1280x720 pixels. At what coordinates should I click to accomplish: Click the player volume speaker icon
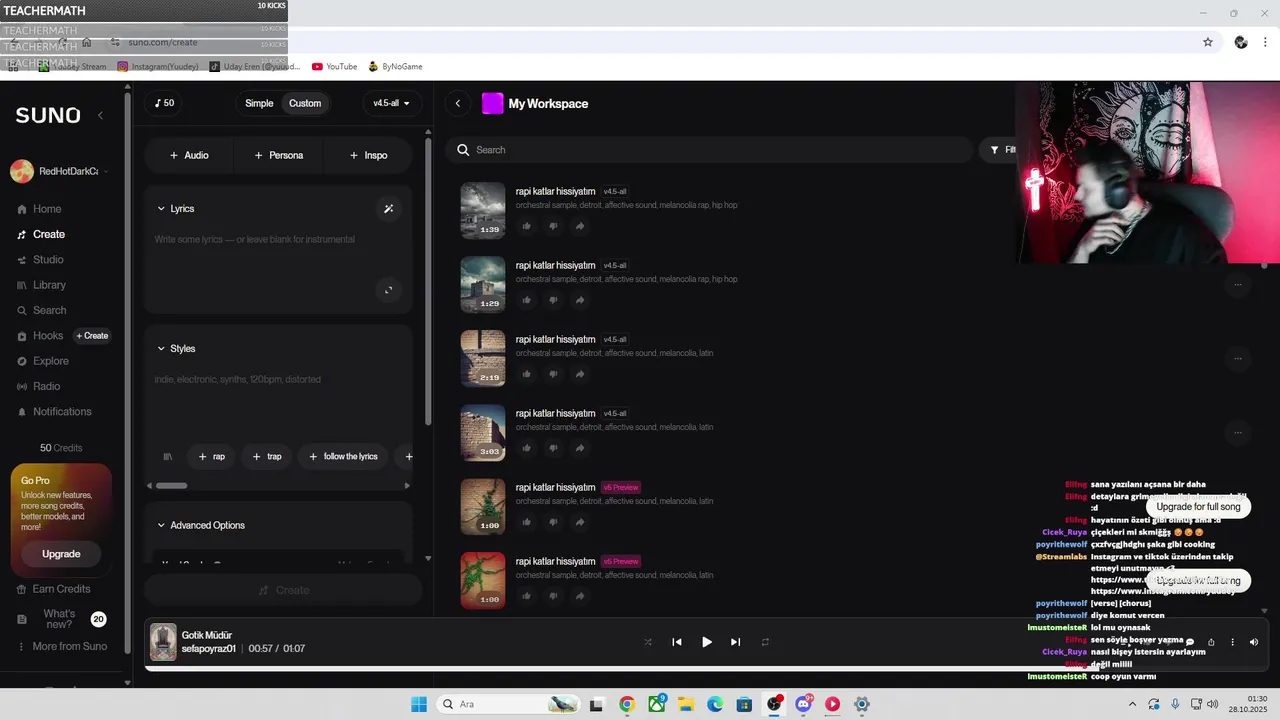(1254, 642)
